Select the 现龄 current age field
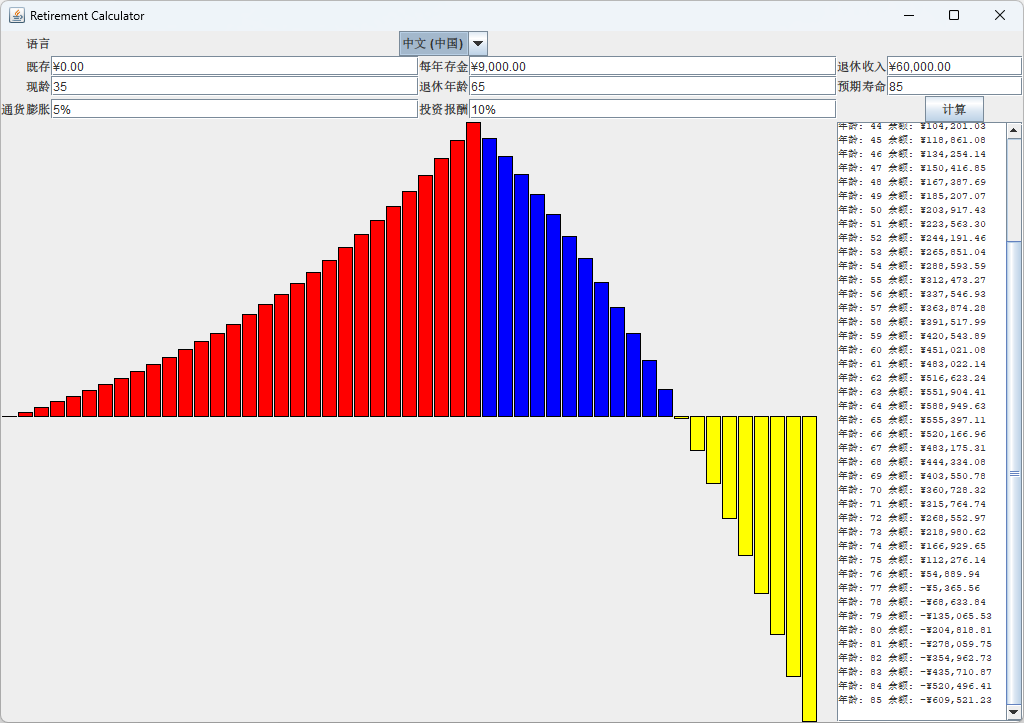Viewport: 1024px width, 723px height. 234,87
